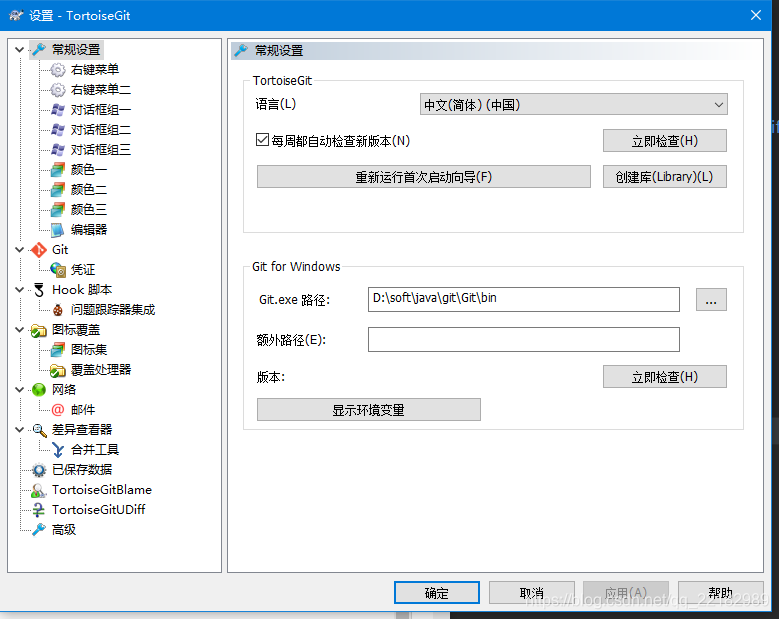
Task: Open 覆盖处理器 settings page
Action: point(101,370)
